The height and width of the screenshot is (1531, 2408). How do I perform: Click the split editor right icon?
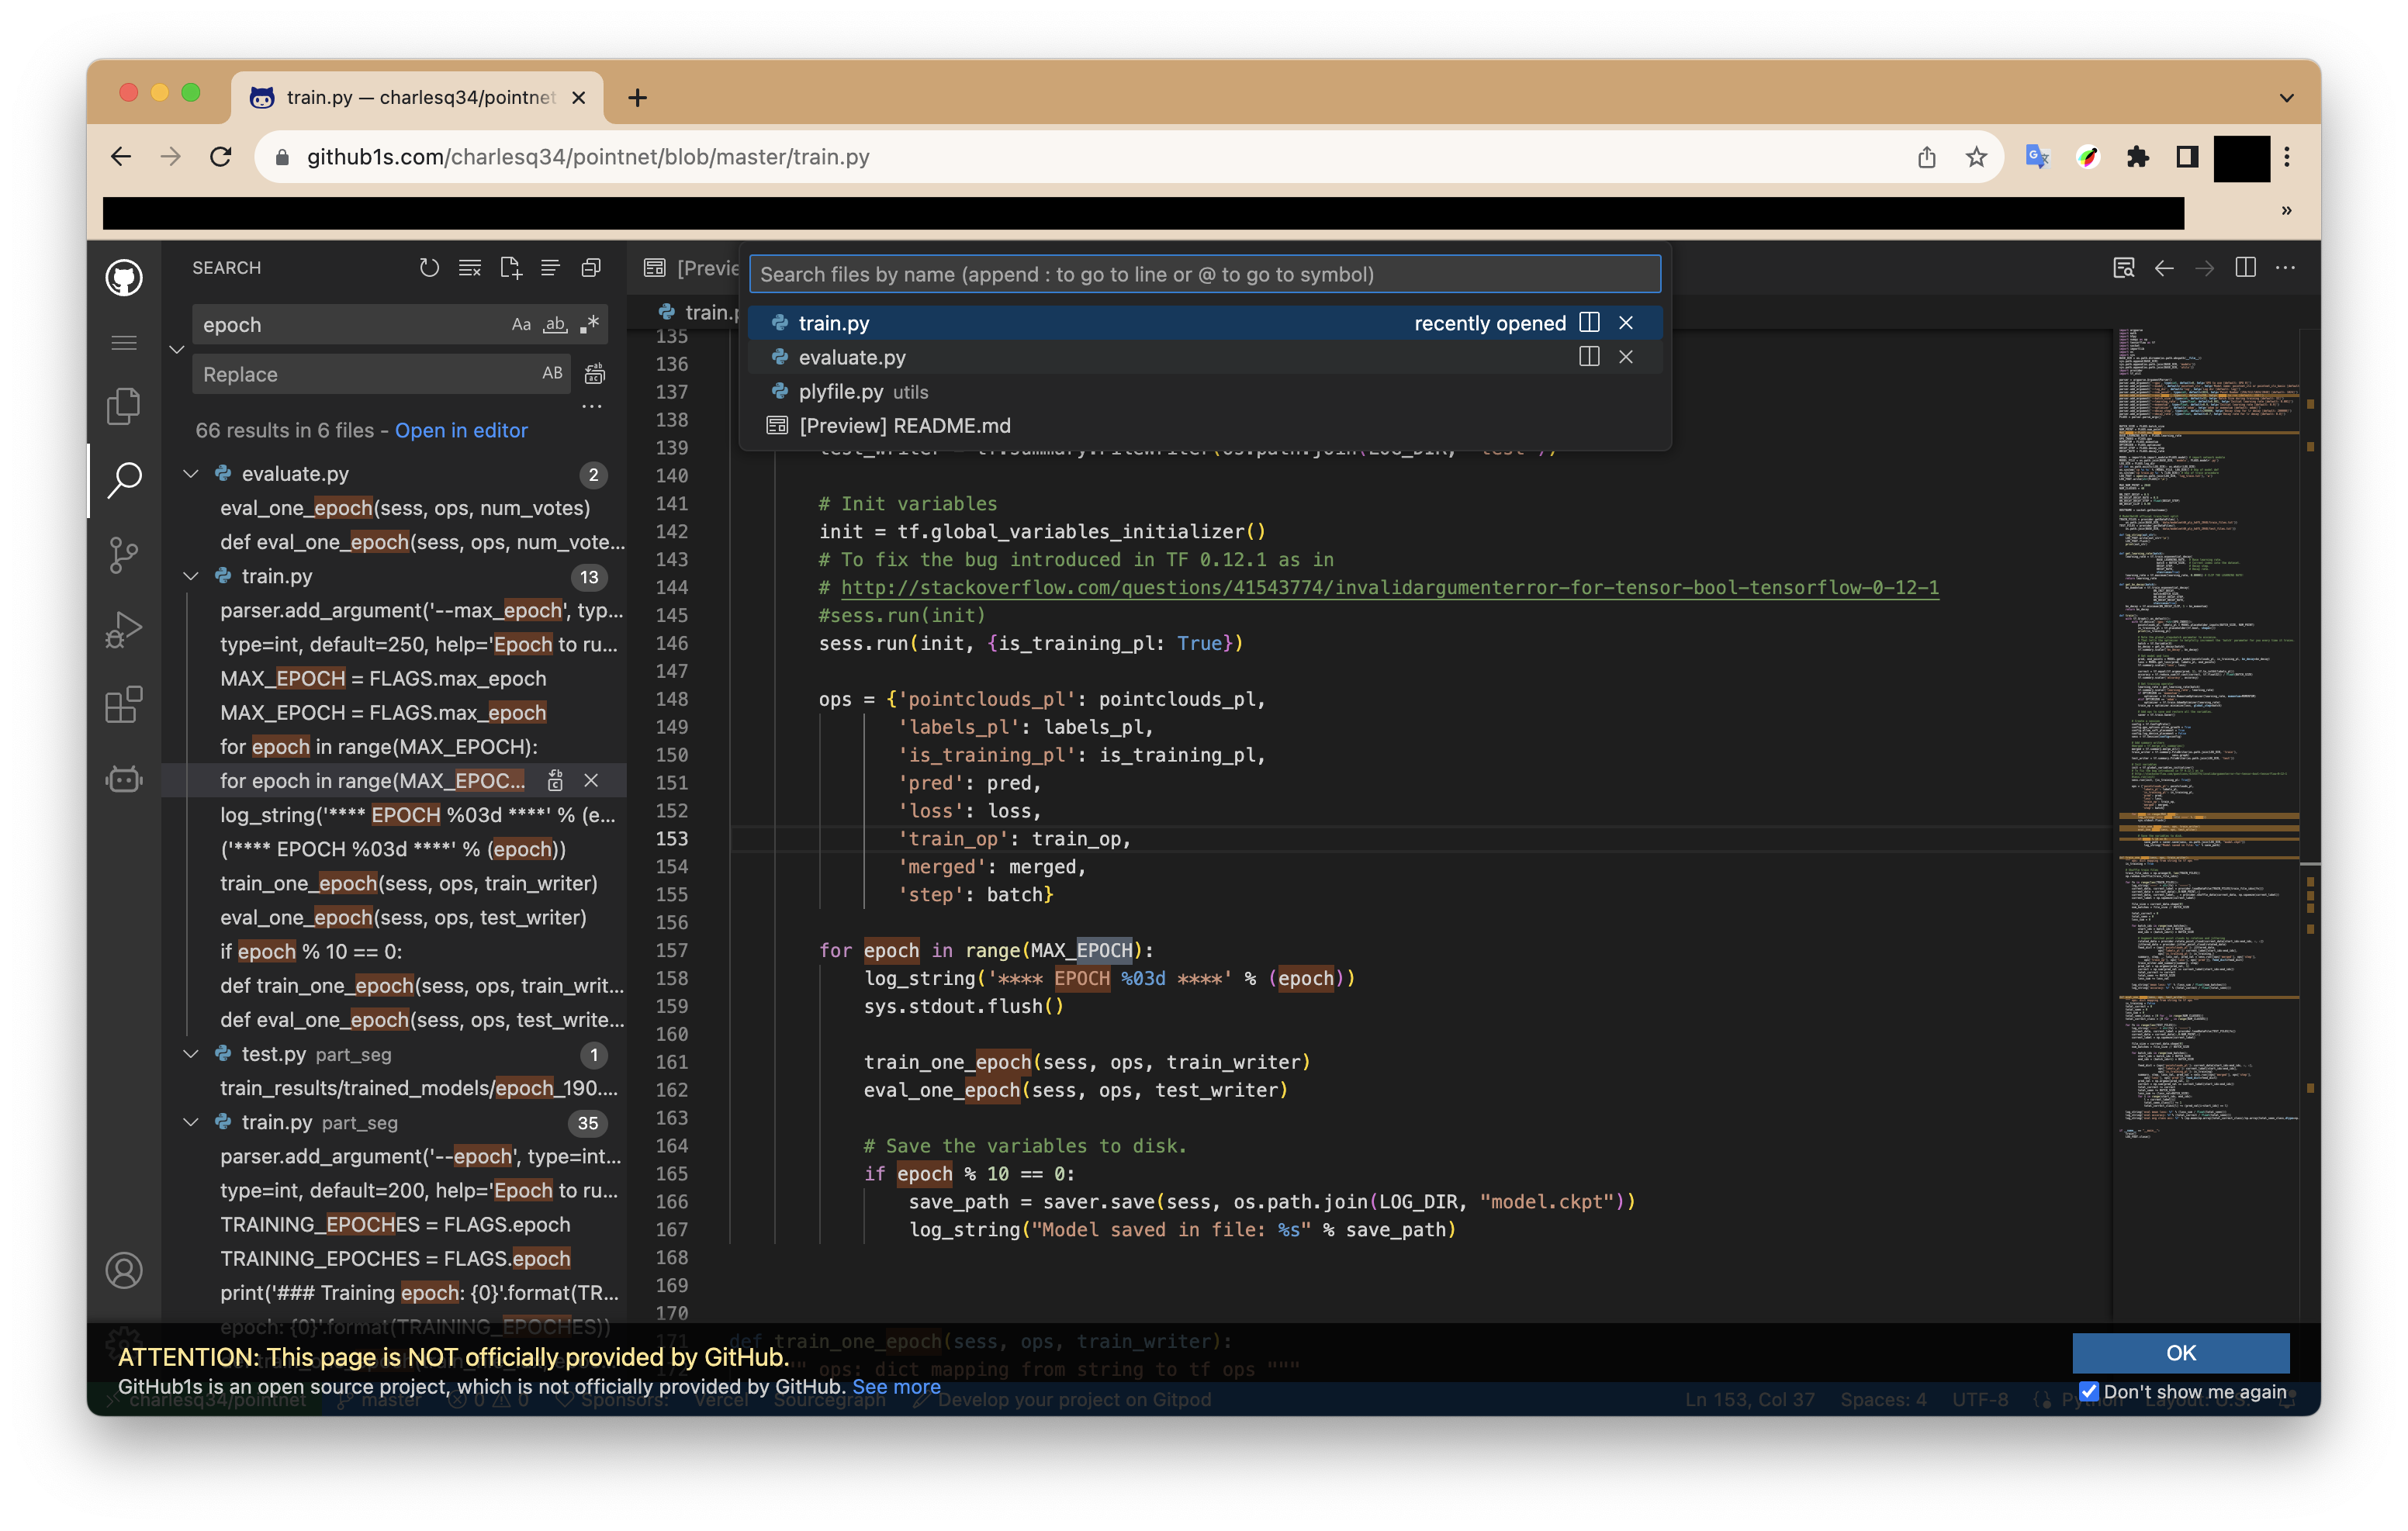pyautogui.click(x=2245, y=268)
